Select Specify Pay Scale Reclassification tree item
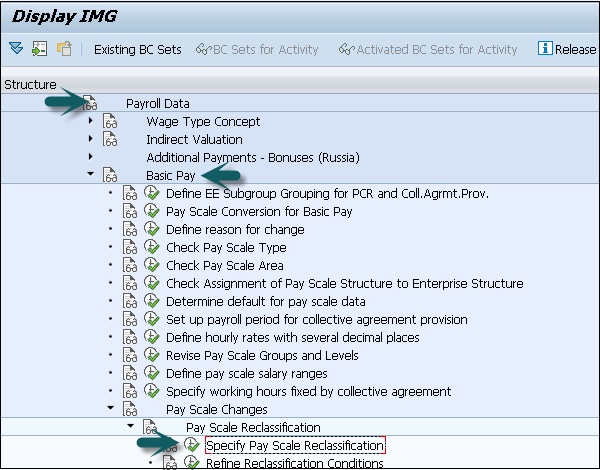The width and height of the screenshot is (600, 470). (x=294, y=445)
